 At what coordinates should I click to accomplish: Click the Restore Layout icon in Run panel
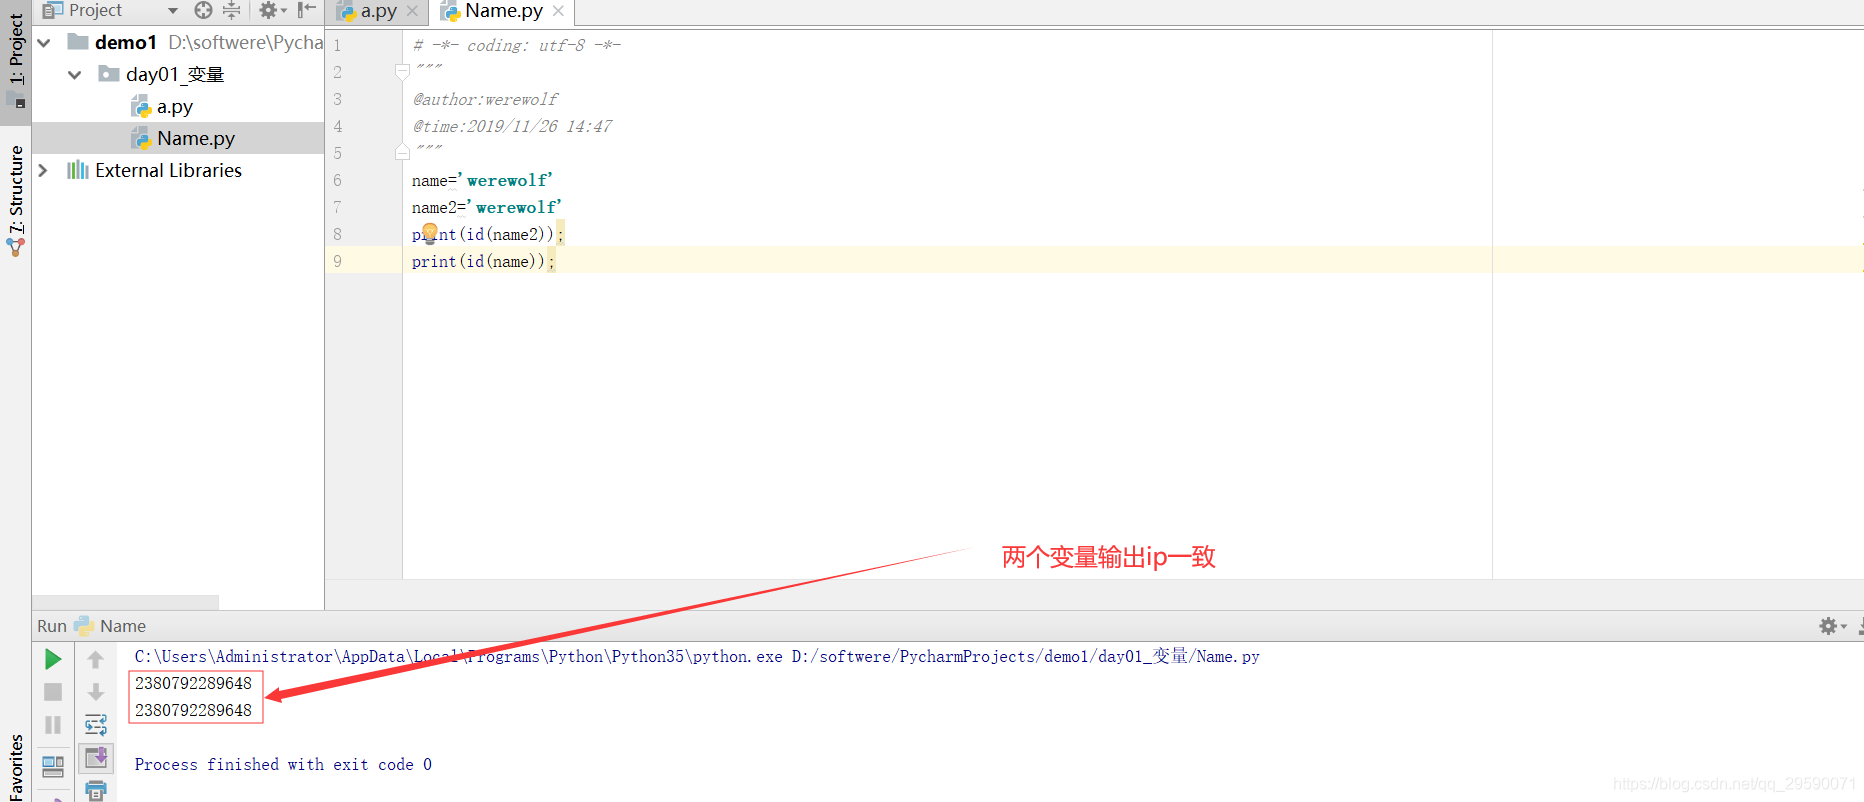(x=53, y=767)
